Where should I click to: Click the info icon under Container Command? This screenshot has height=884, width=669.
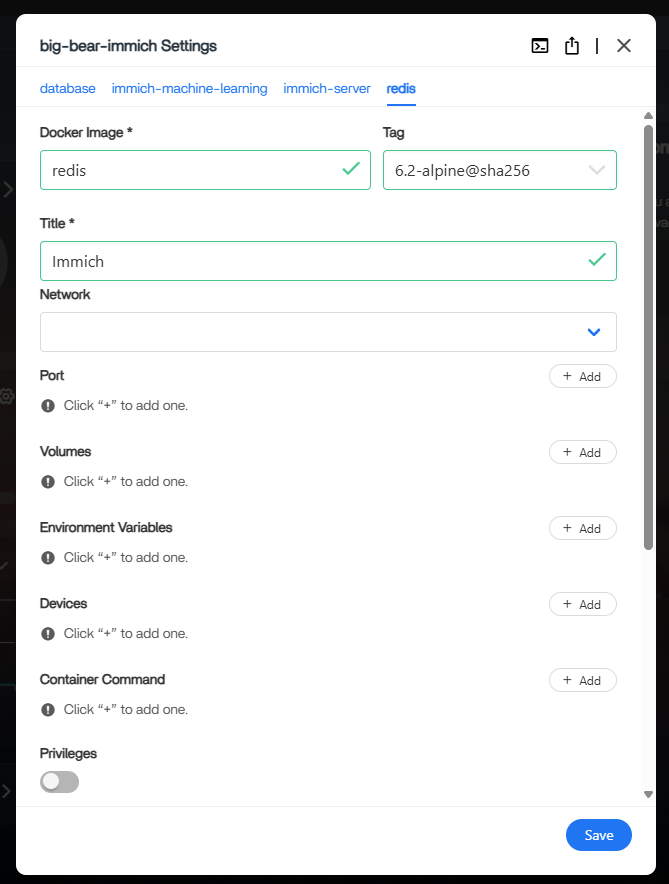(48, 710)
